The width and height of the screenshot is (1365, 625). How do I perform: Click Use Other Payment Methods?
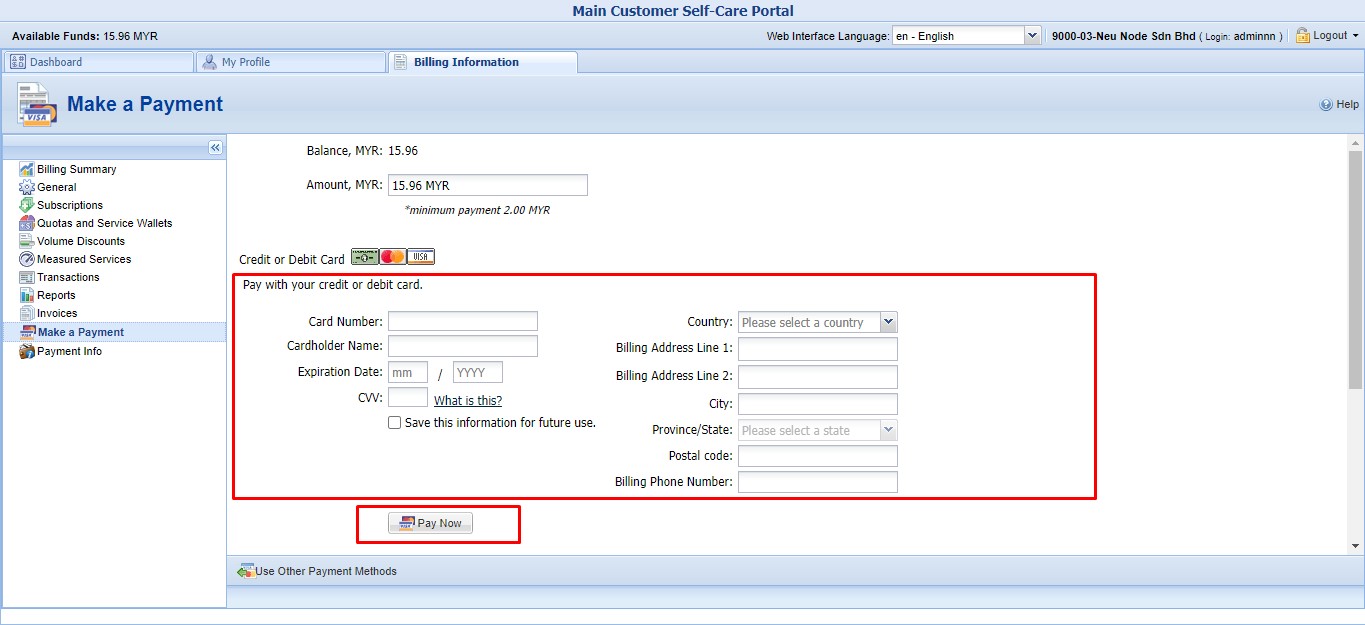click(325, 571)
